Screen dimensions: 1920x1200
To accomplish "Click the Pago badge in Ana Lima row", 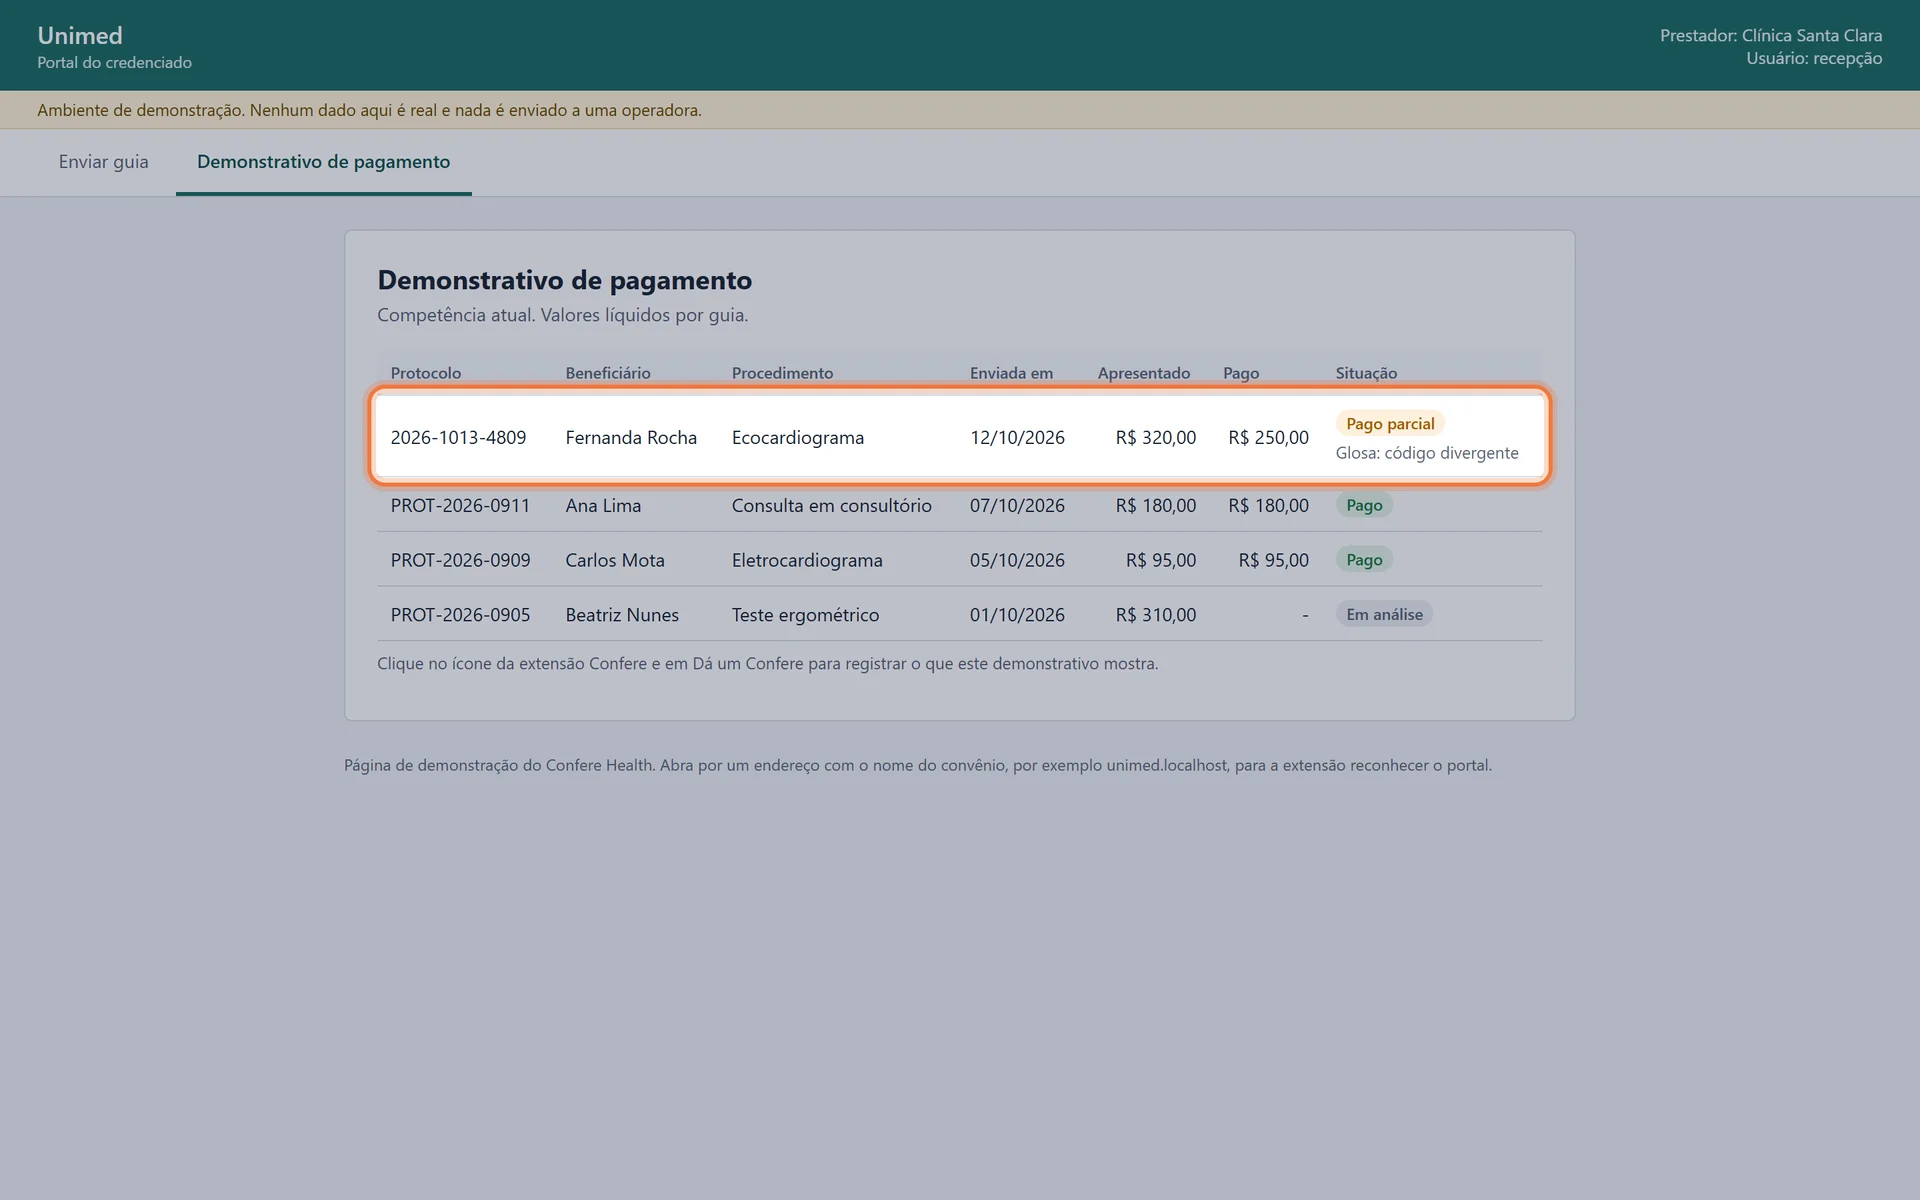I will (1364, 505).
